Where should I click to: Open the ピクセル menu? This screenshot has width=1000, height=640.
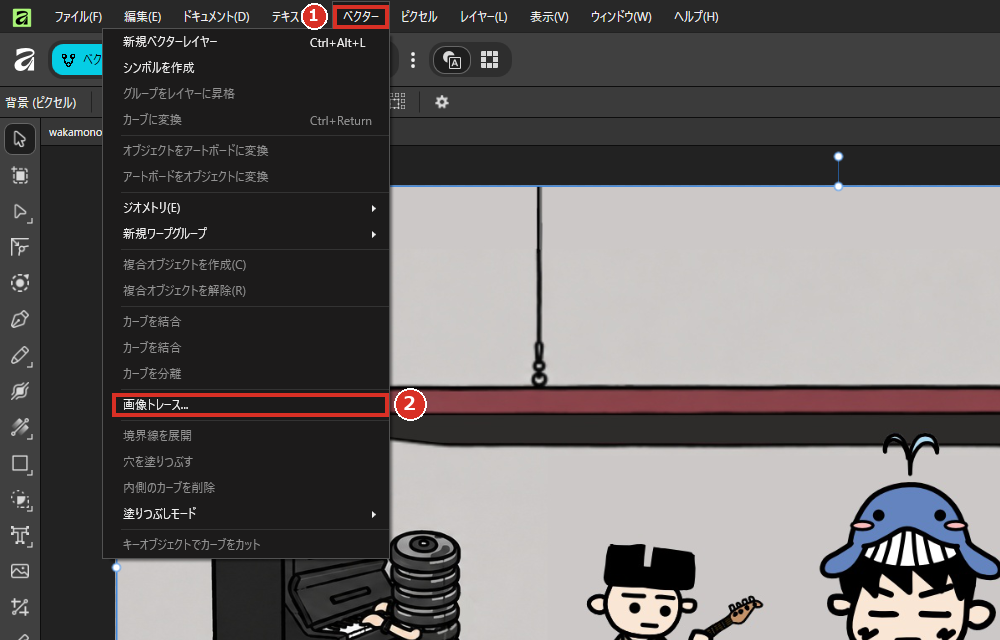[x=419, y=17]
